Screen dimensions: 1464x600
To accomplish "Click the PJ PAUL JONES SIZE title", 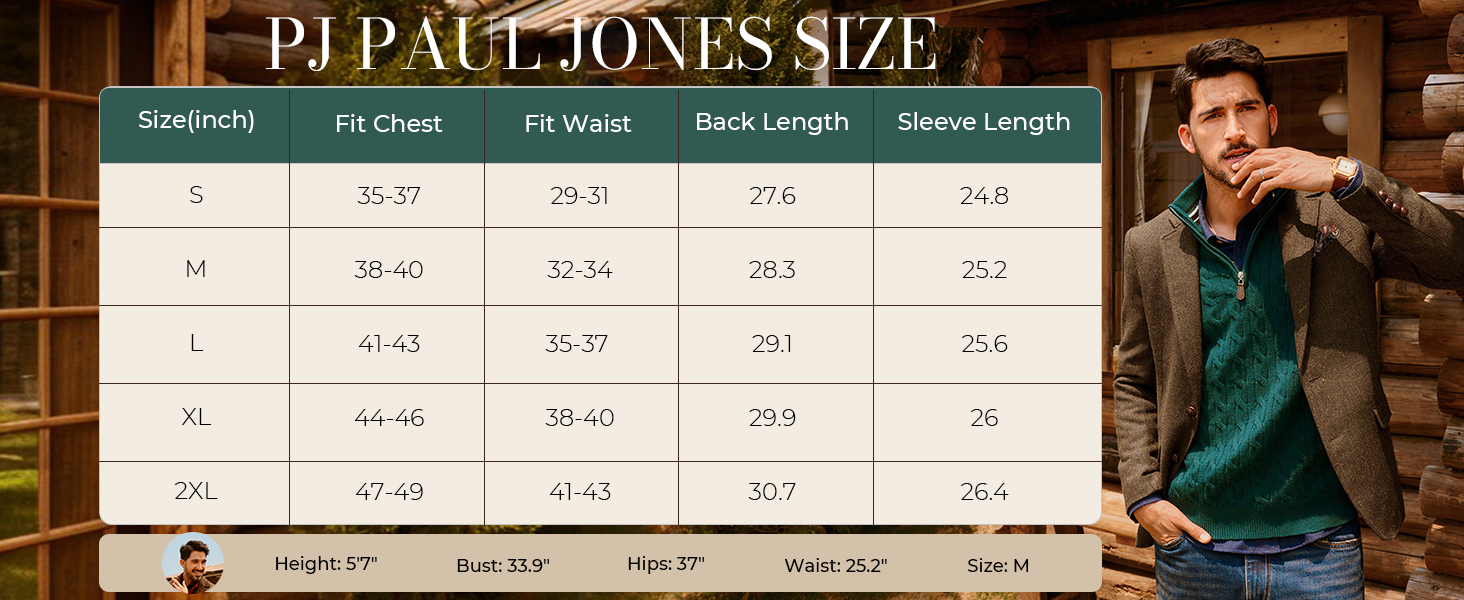I will 601,43.
